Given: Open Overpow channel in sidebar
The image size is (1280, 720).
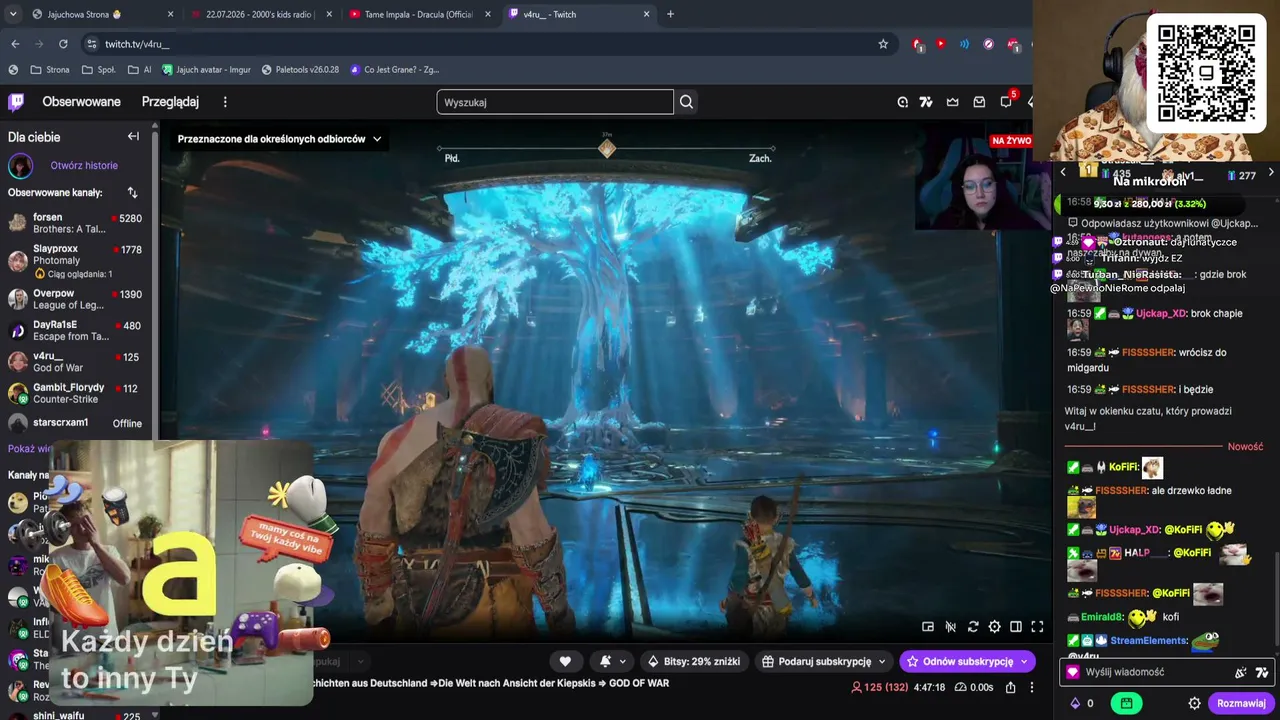Looking at the screenshot, I should point(76,299).
